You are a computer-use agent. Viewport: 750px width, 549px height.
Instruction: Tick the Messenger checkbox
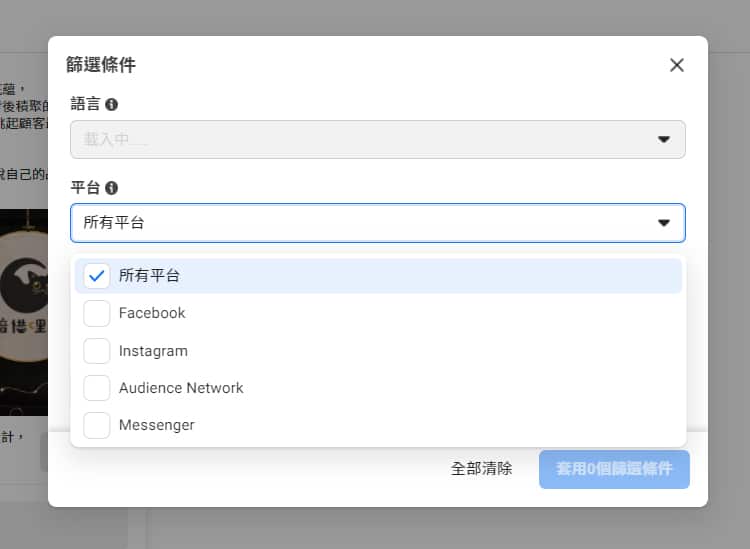click(x=97, y=425)
